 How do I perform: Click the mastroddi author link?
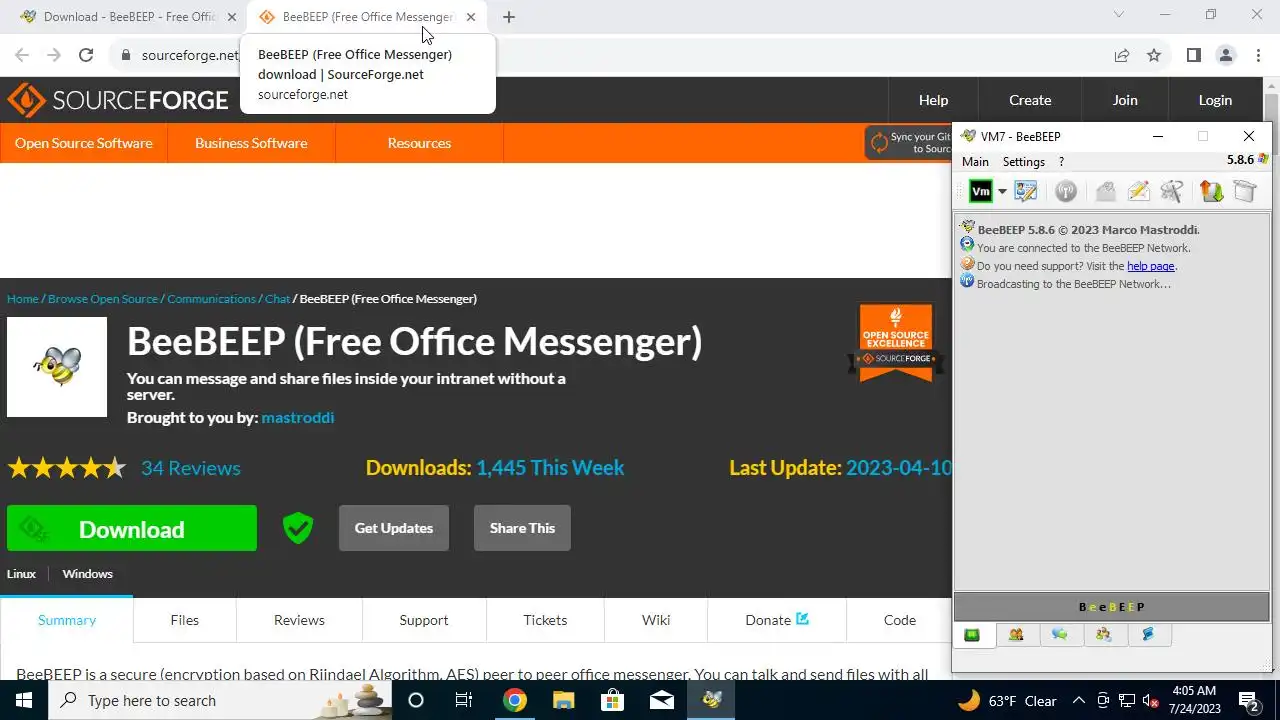298,417
